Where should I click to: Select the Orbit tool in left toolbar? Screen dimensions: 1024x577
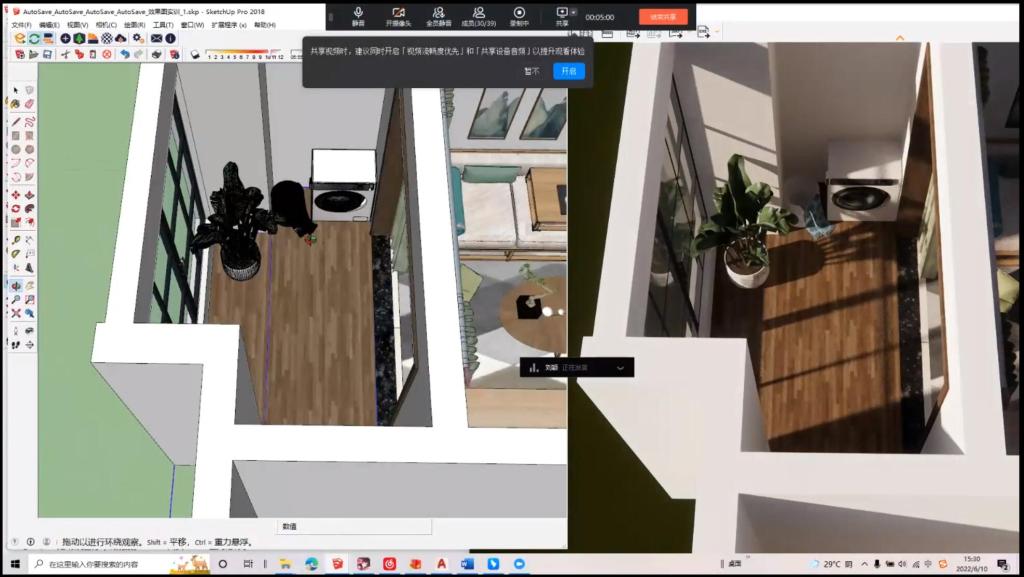(x=16, y=285)
